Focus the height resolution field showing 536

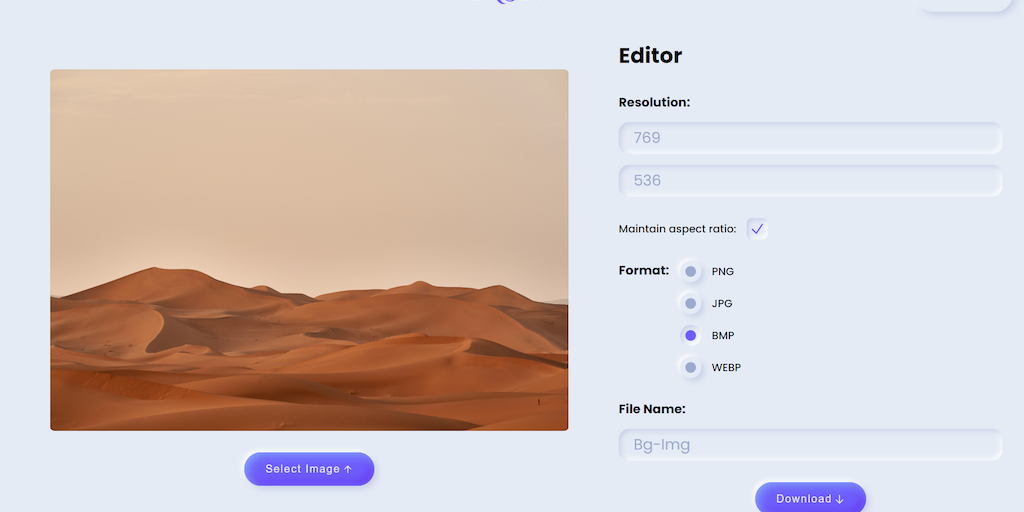810,180
